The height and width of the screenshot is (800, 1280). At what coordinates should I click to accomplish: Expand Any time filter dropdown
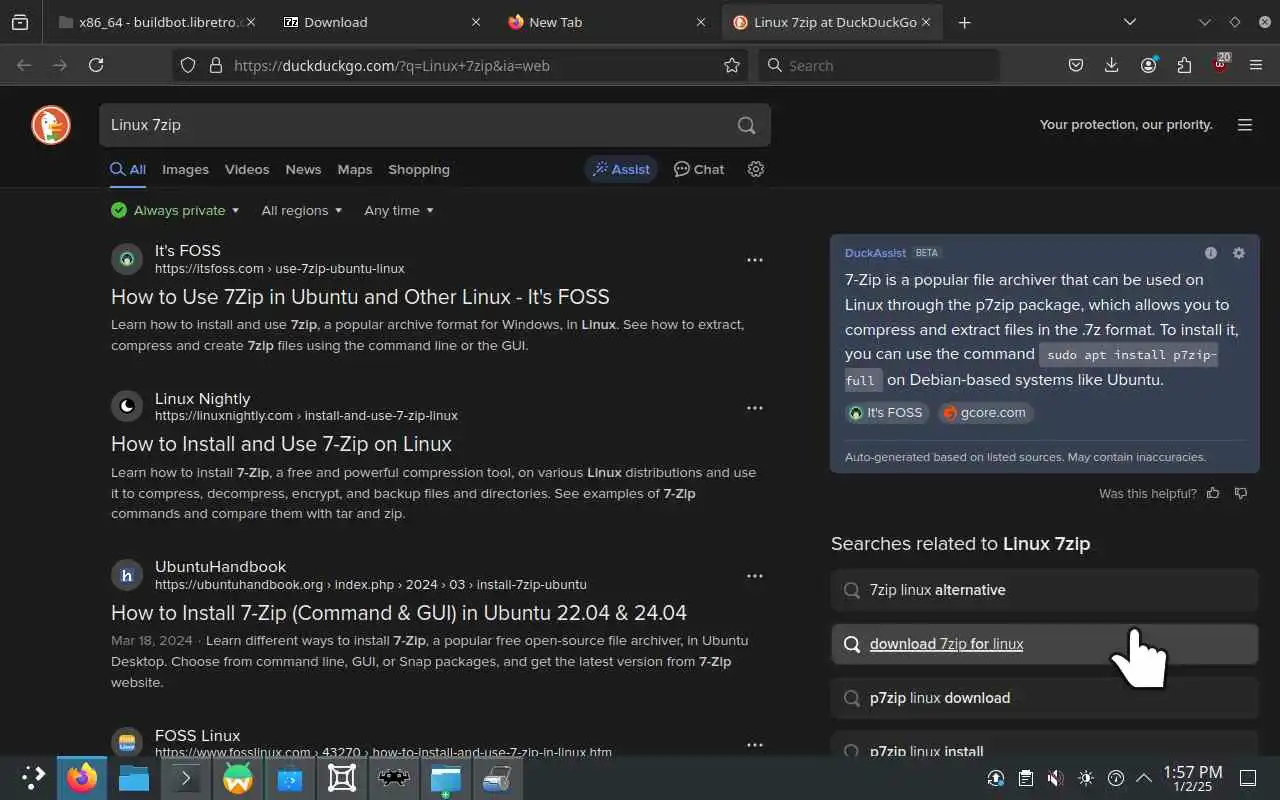[x=399, y=210]
